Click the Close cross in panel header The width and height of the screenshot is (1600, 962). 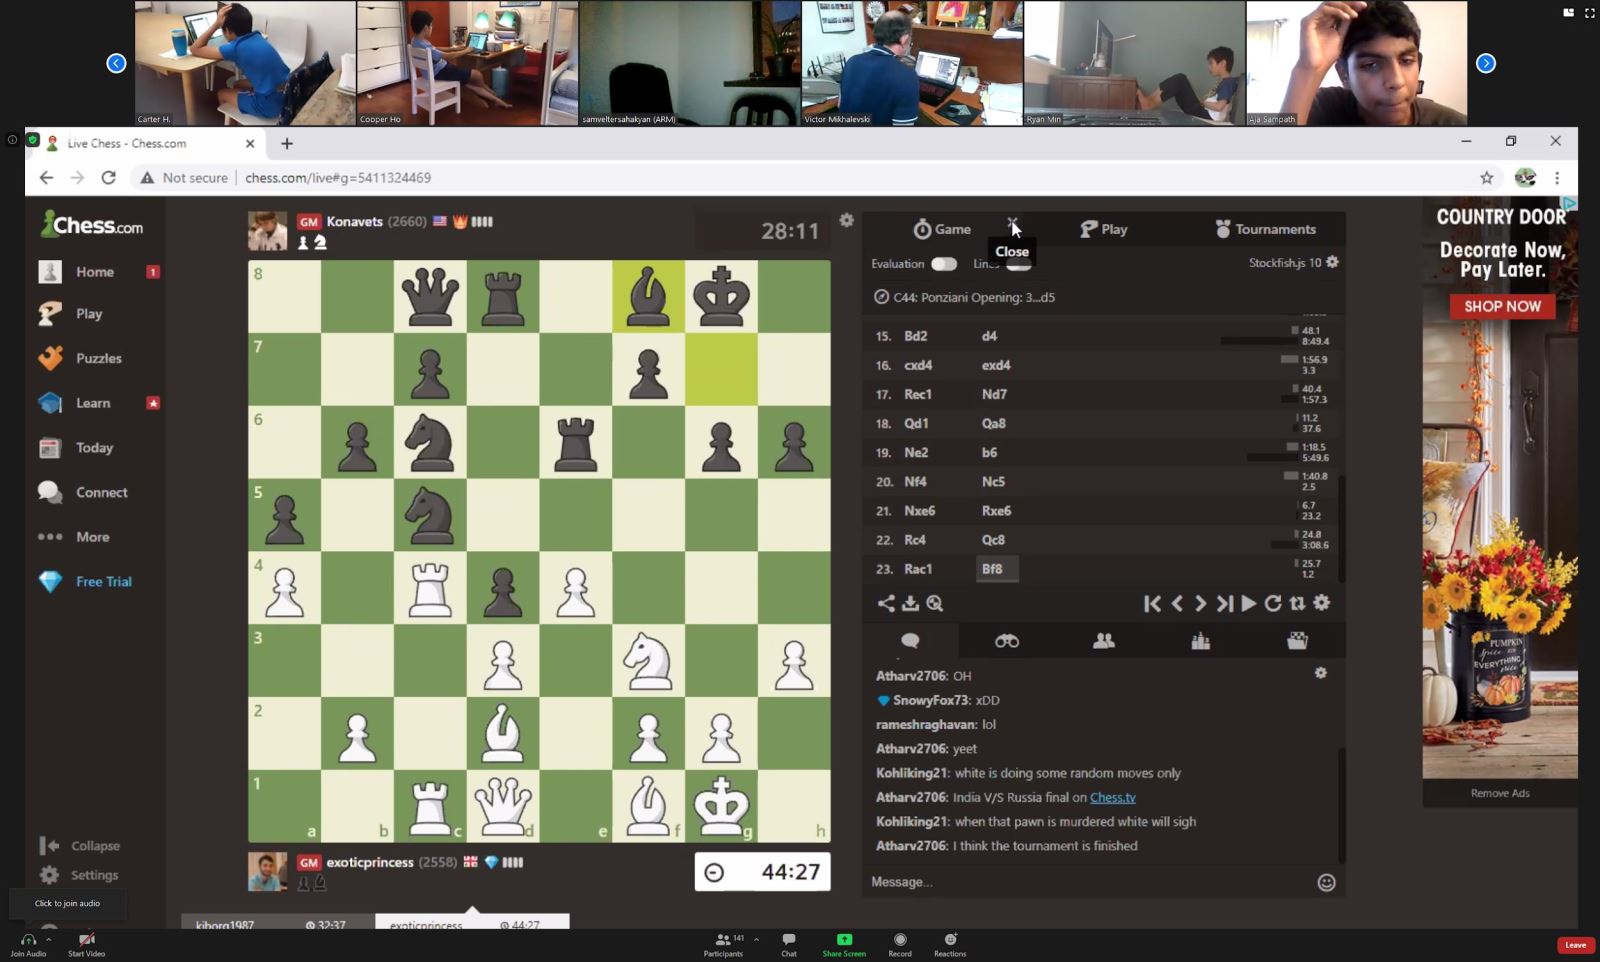1012,224
